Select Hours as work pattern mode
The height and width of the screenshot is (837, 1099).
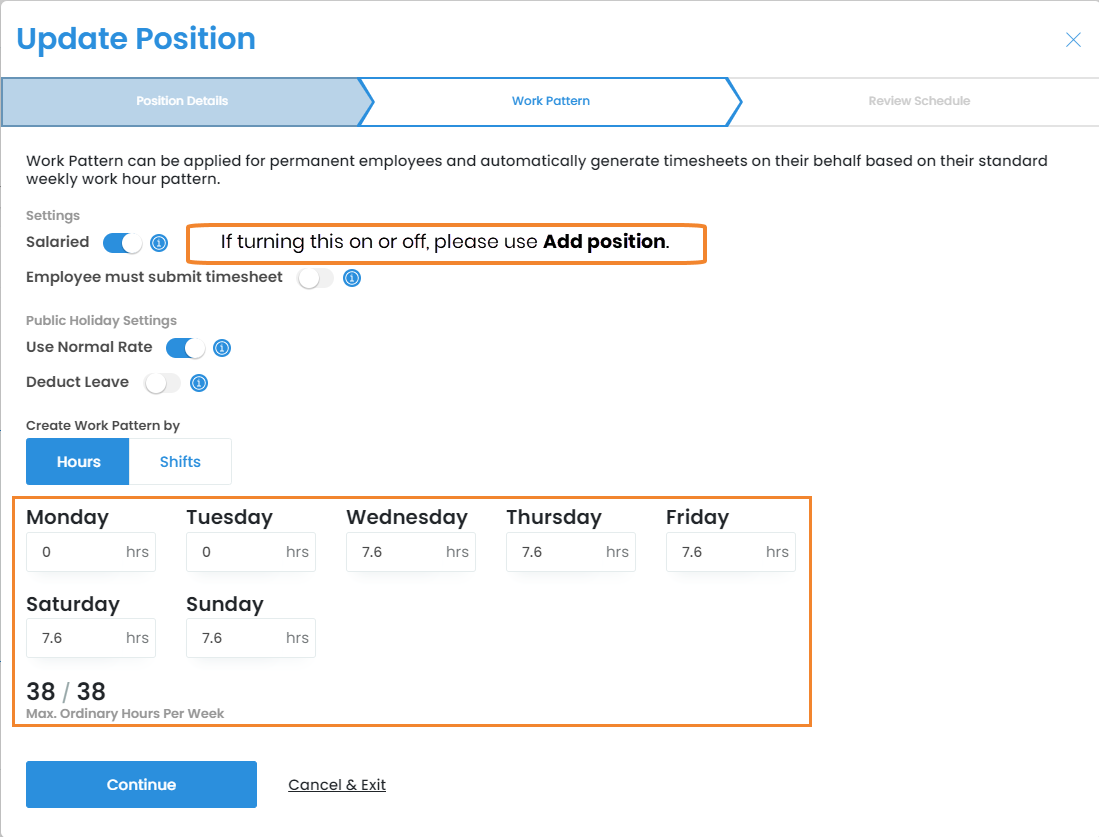78,462
